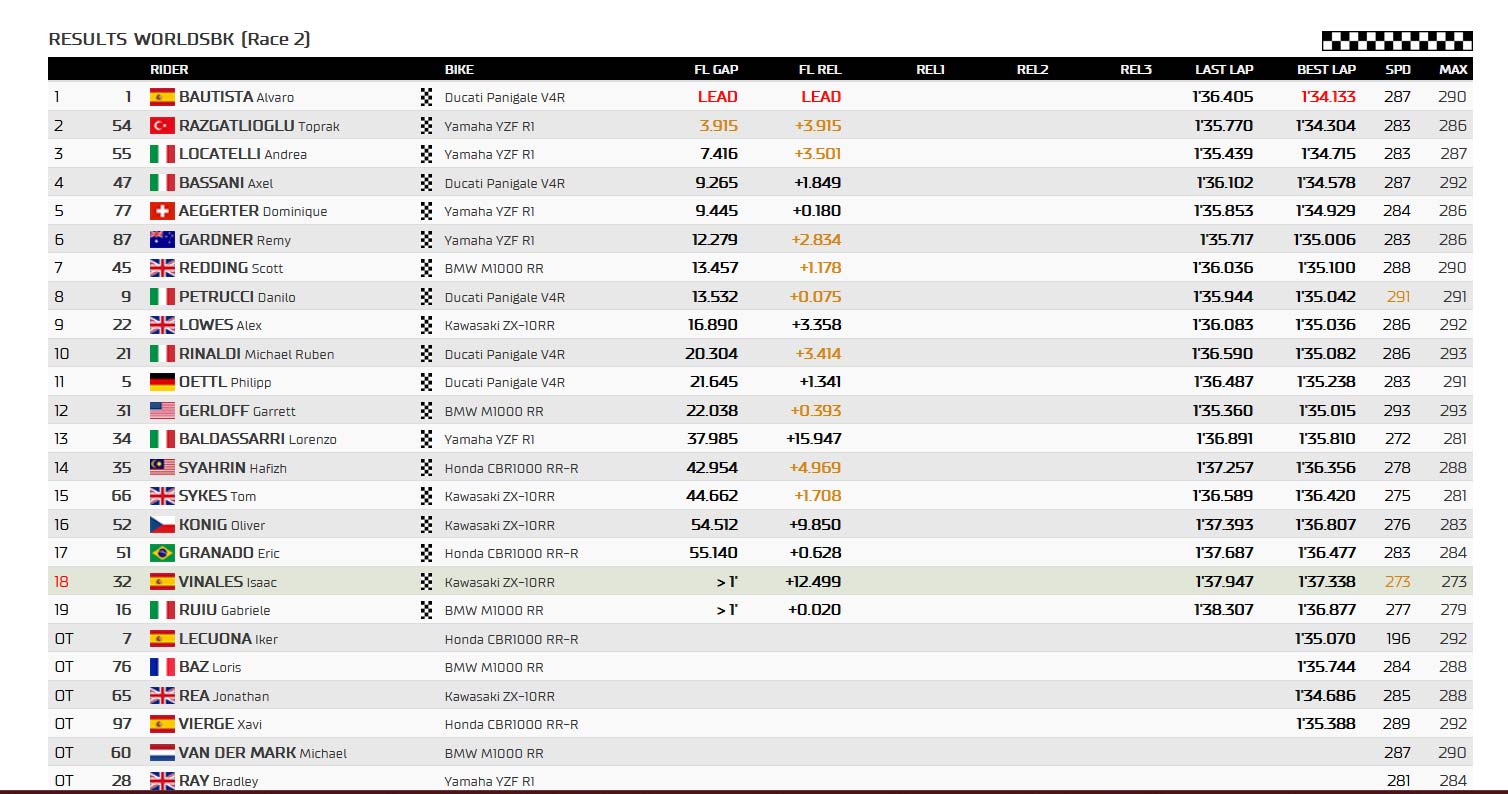
Task: Click the Swiss flag beside AEGERTER Dominique
Action: click(162, 211)
